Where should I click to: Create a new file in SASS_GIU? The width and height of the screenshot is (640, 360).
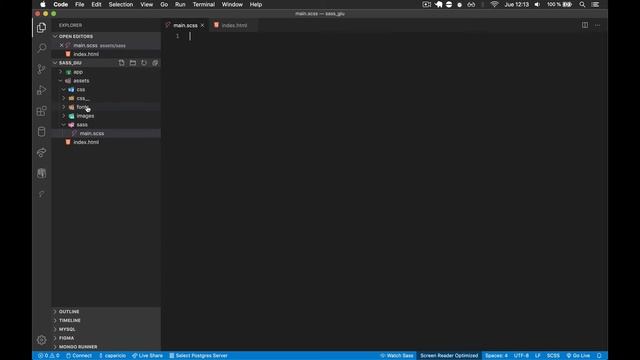[x=121, y=63]
